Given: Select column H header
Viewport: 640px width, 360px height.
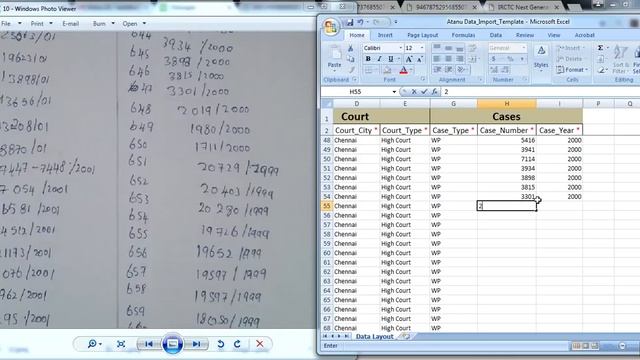Looking at the screenshot, I should point(507,104).
